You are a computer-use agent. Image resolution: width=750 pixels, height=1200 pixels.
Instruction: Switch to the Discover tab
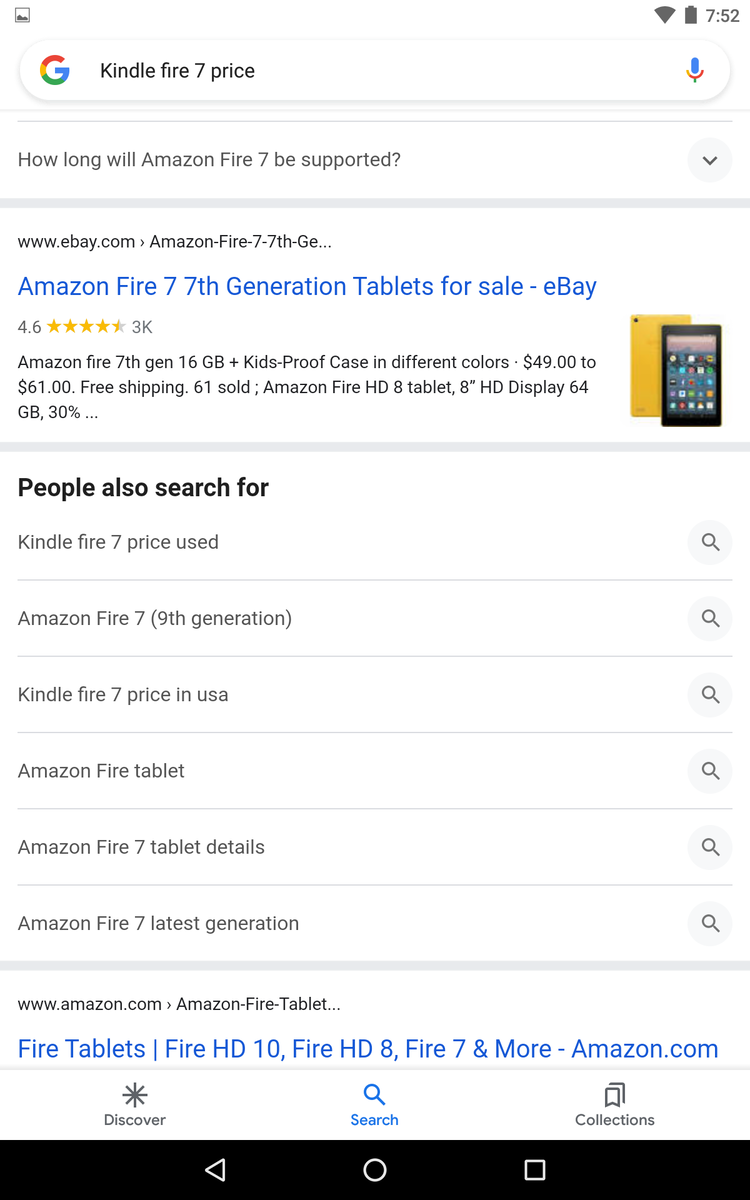[x=135, y=1105]
